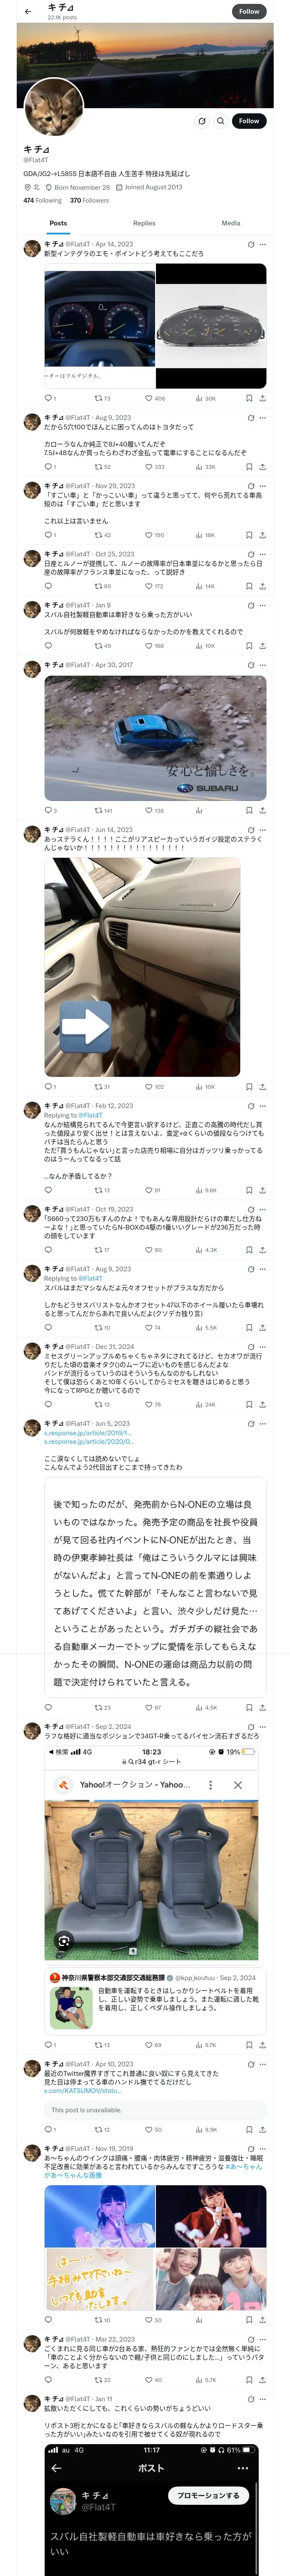This screenshot has height=2576, width=290.
Task: Open the profile search magnifier icon
Action: pos(220,121)
